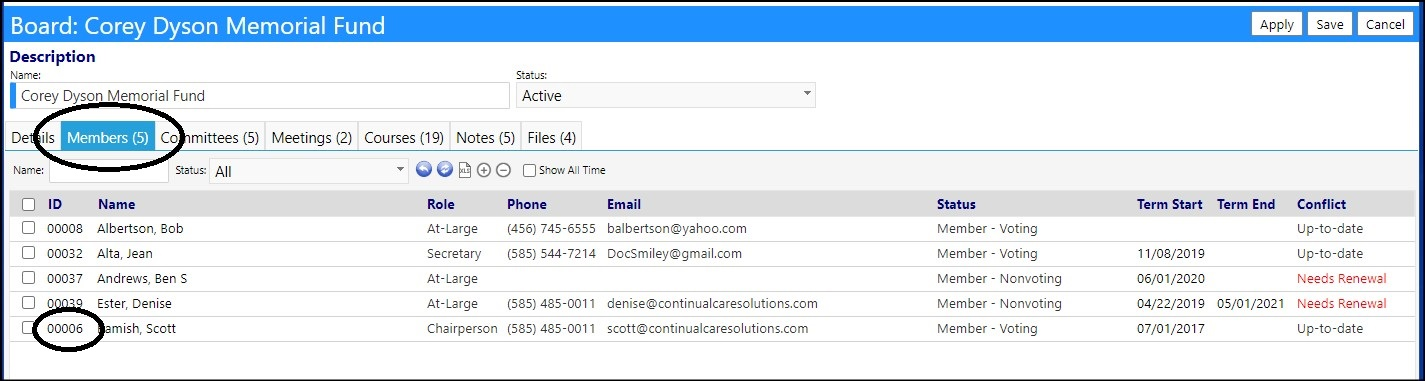1425x381 pixels.
Task: Click term start date 06/01/2020
Action: [1170, 278]
